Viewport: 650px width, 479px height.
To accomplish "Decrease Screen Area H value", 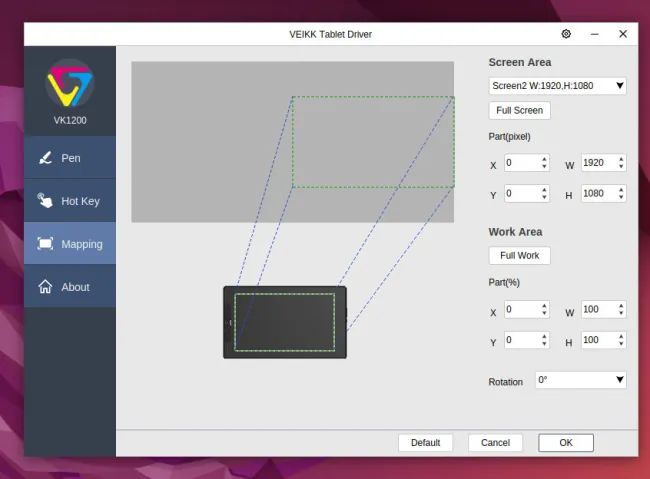I will 621,197.
